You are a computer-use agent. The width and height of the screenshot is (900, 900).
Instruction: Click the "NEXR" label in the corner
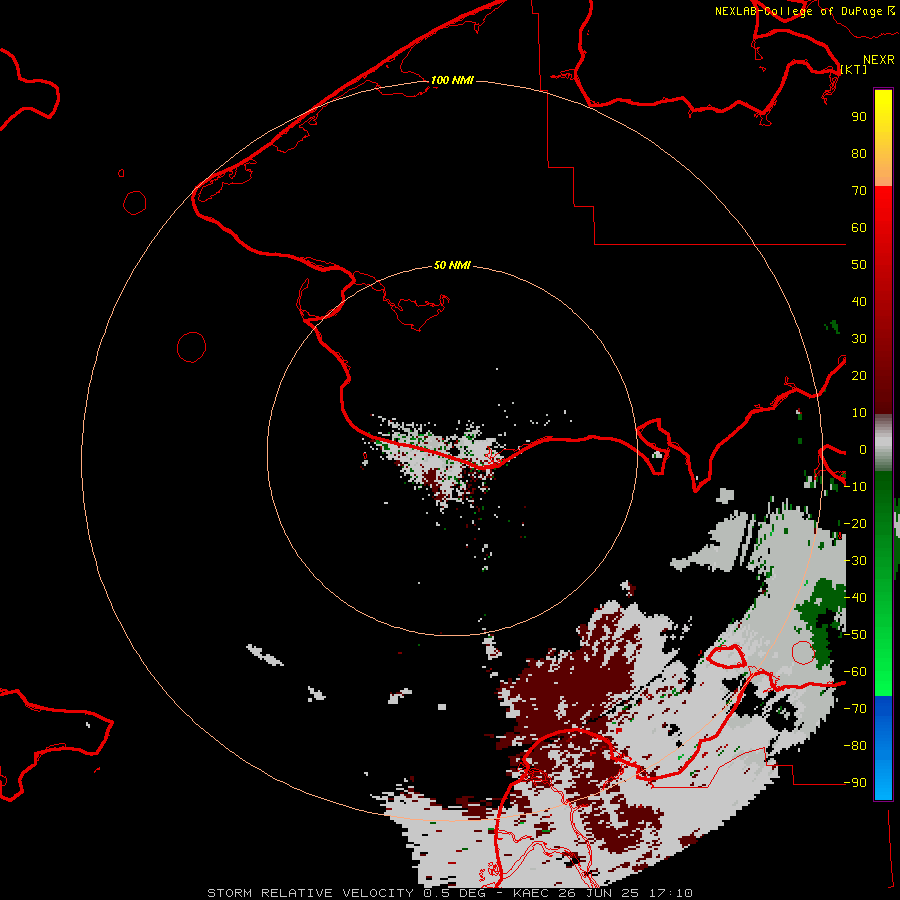[x=879, y=60]
